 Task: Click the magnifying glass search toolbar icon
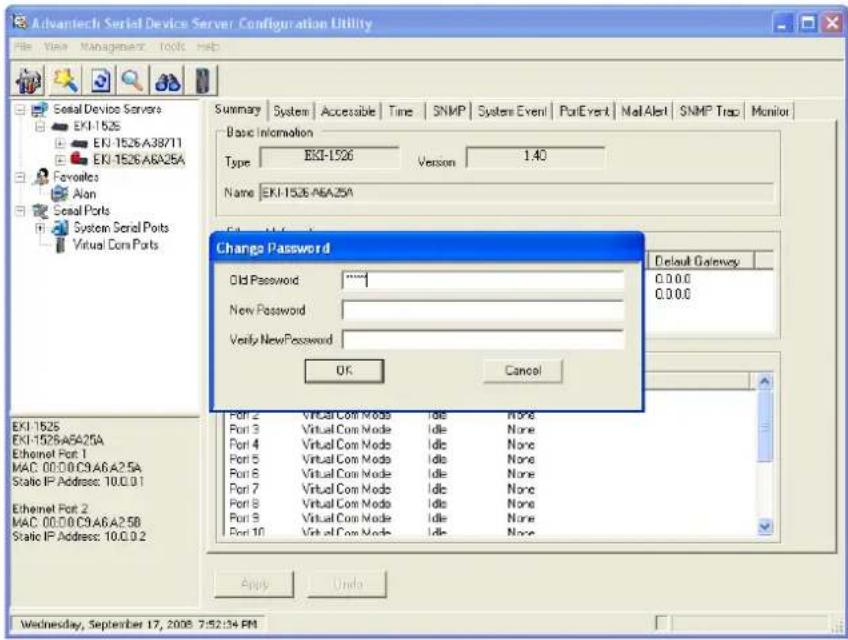[x=132, y=81]
